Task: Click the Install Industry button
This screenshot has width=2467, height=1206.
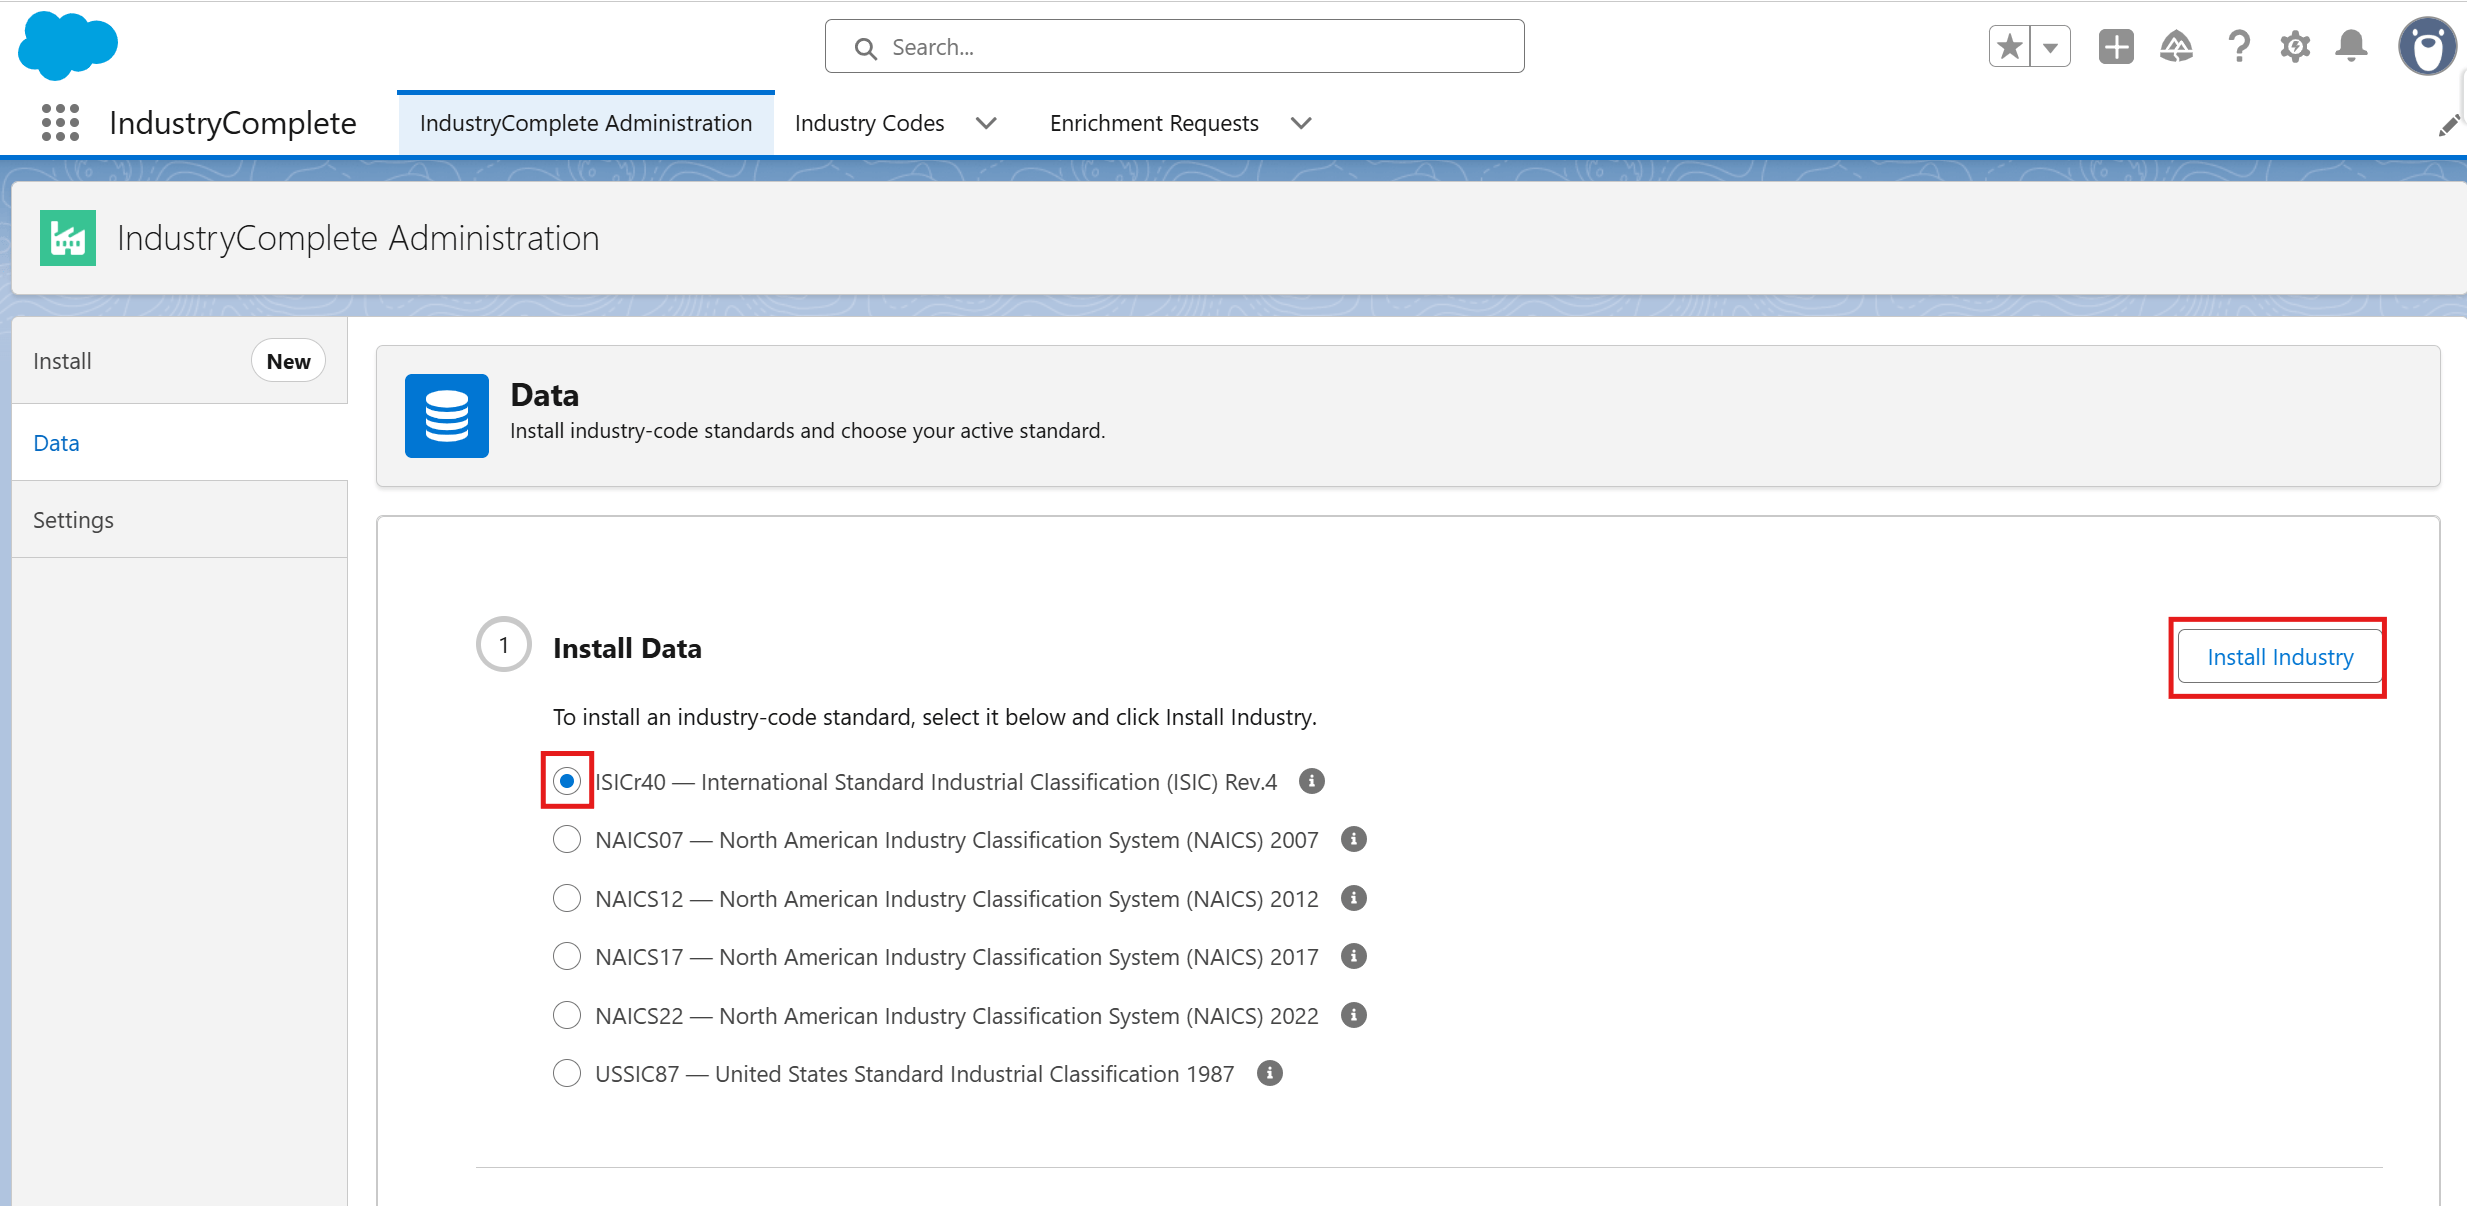Action: 2280,657
